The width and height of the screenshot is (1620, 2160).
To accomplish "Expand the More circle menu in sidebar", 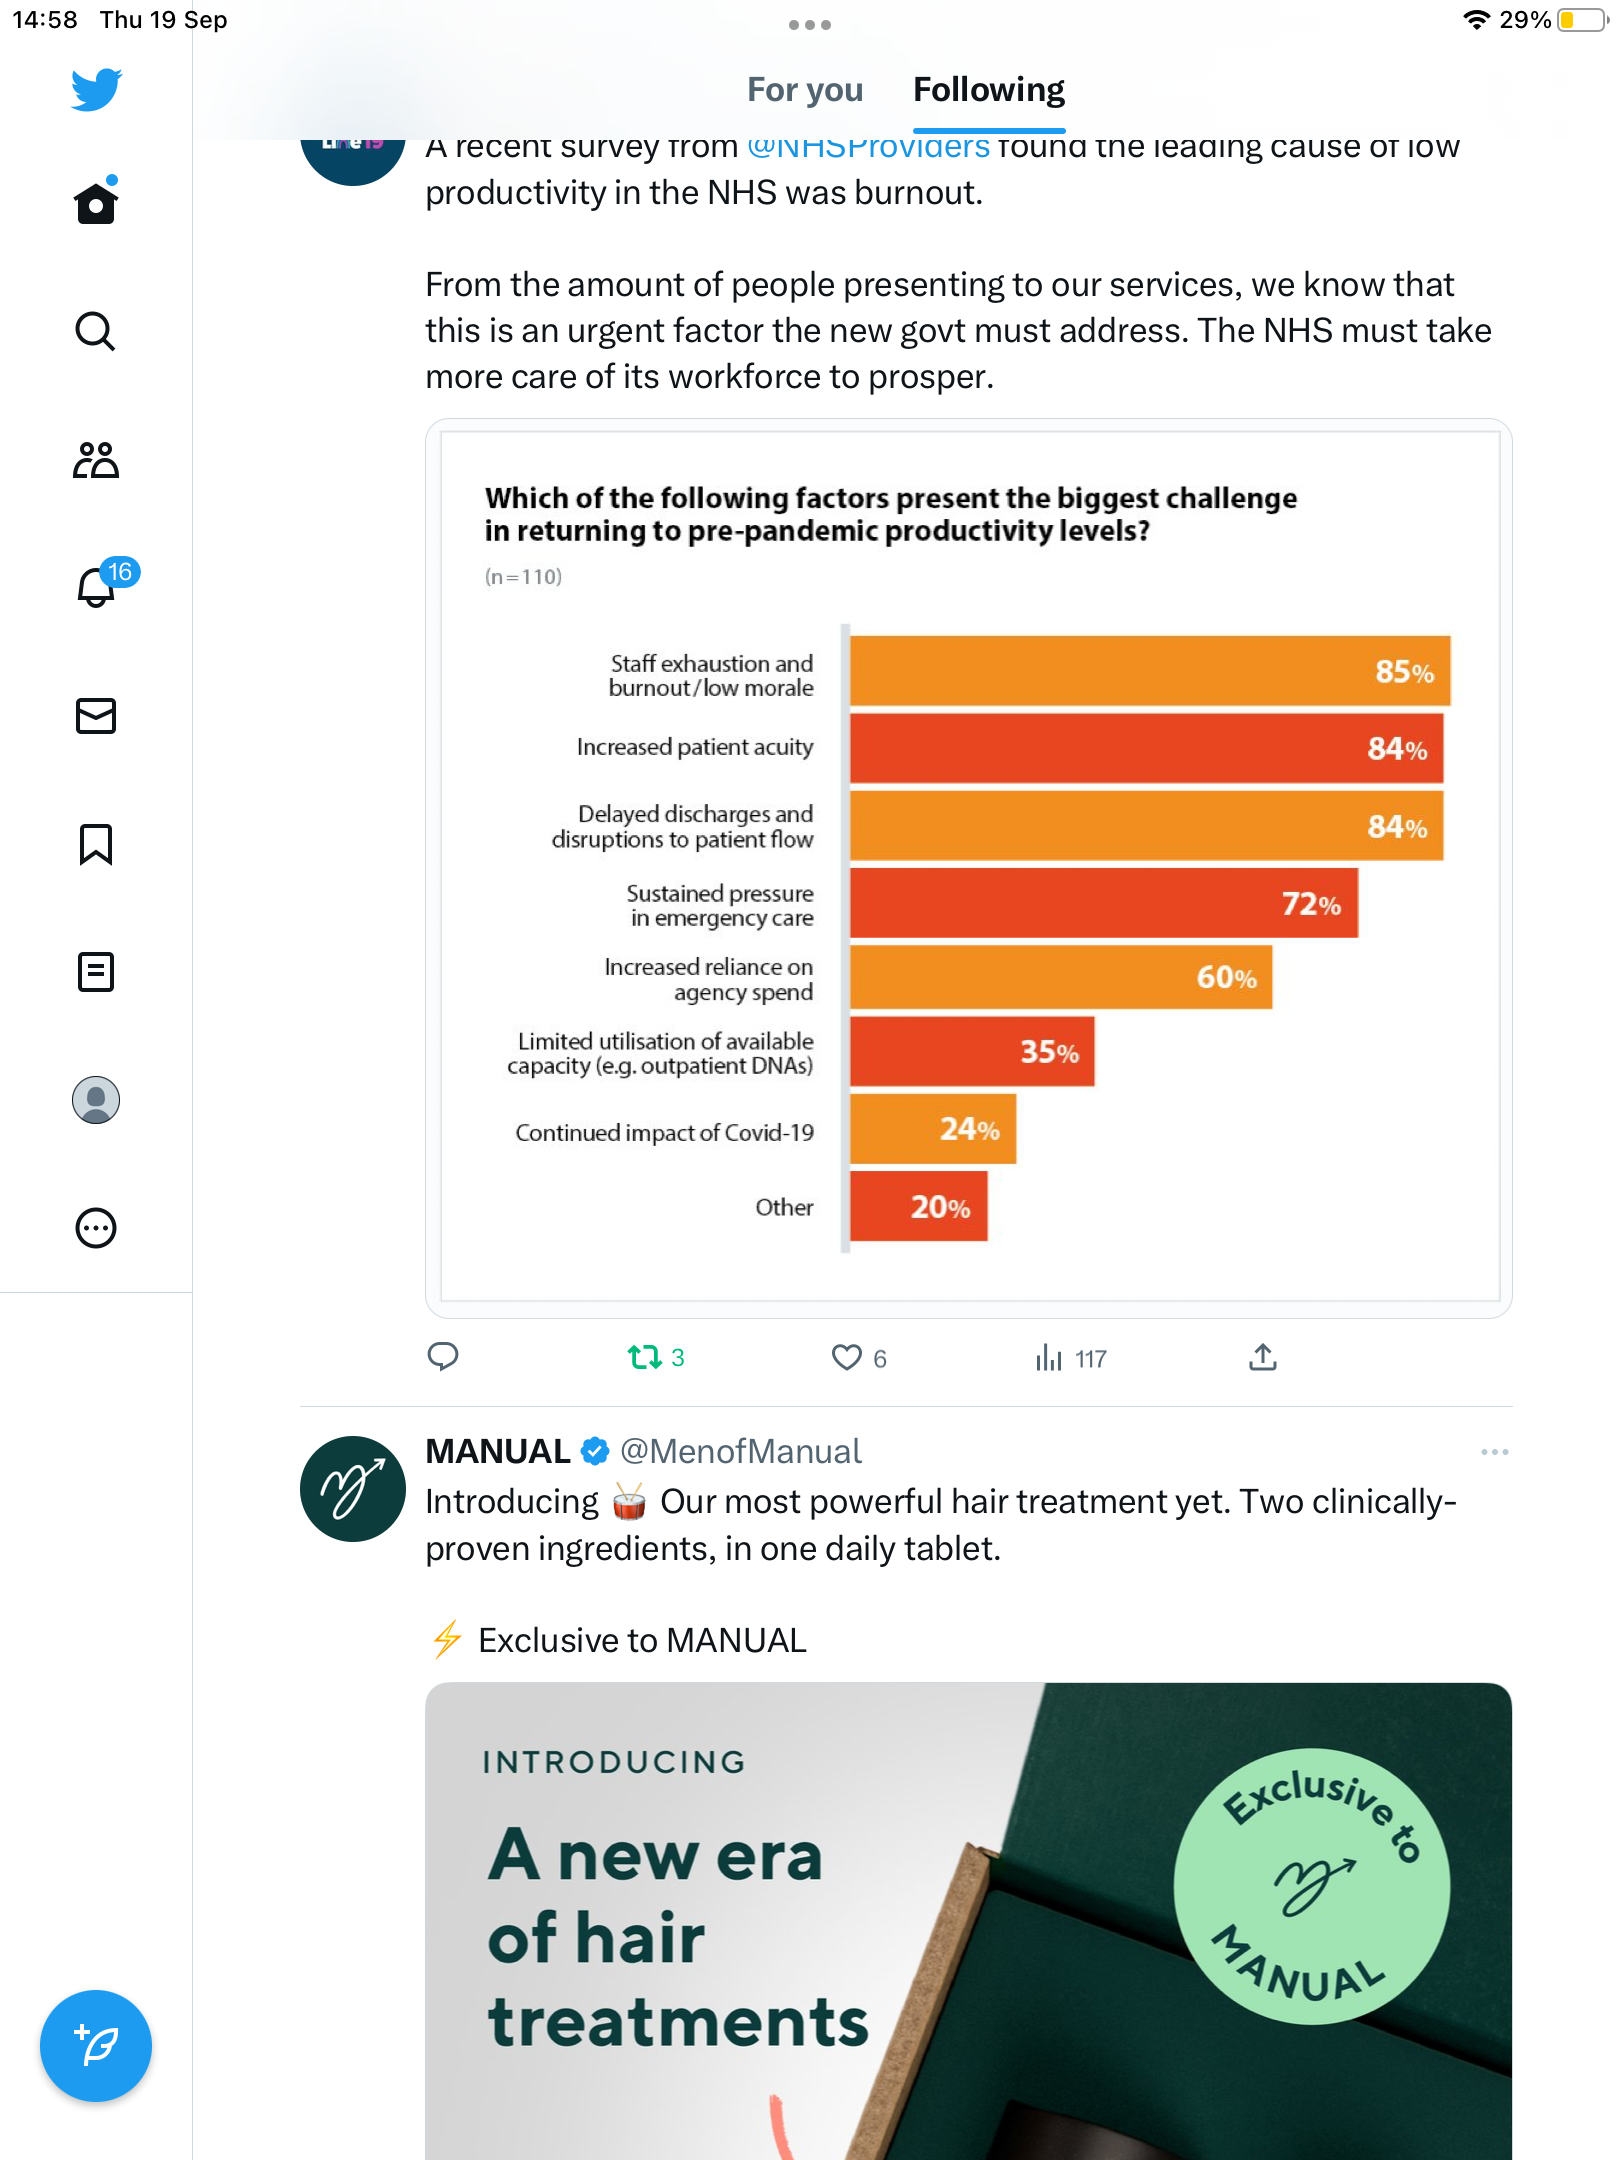I will click(96, 1228).
